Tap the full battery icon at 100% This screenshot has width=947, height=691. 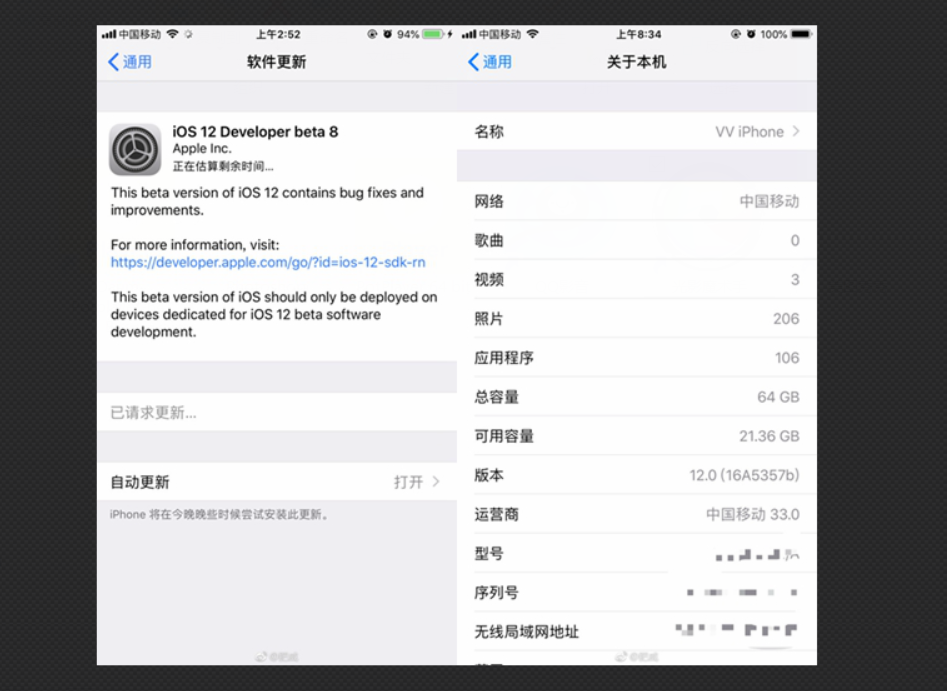point(801,34)
